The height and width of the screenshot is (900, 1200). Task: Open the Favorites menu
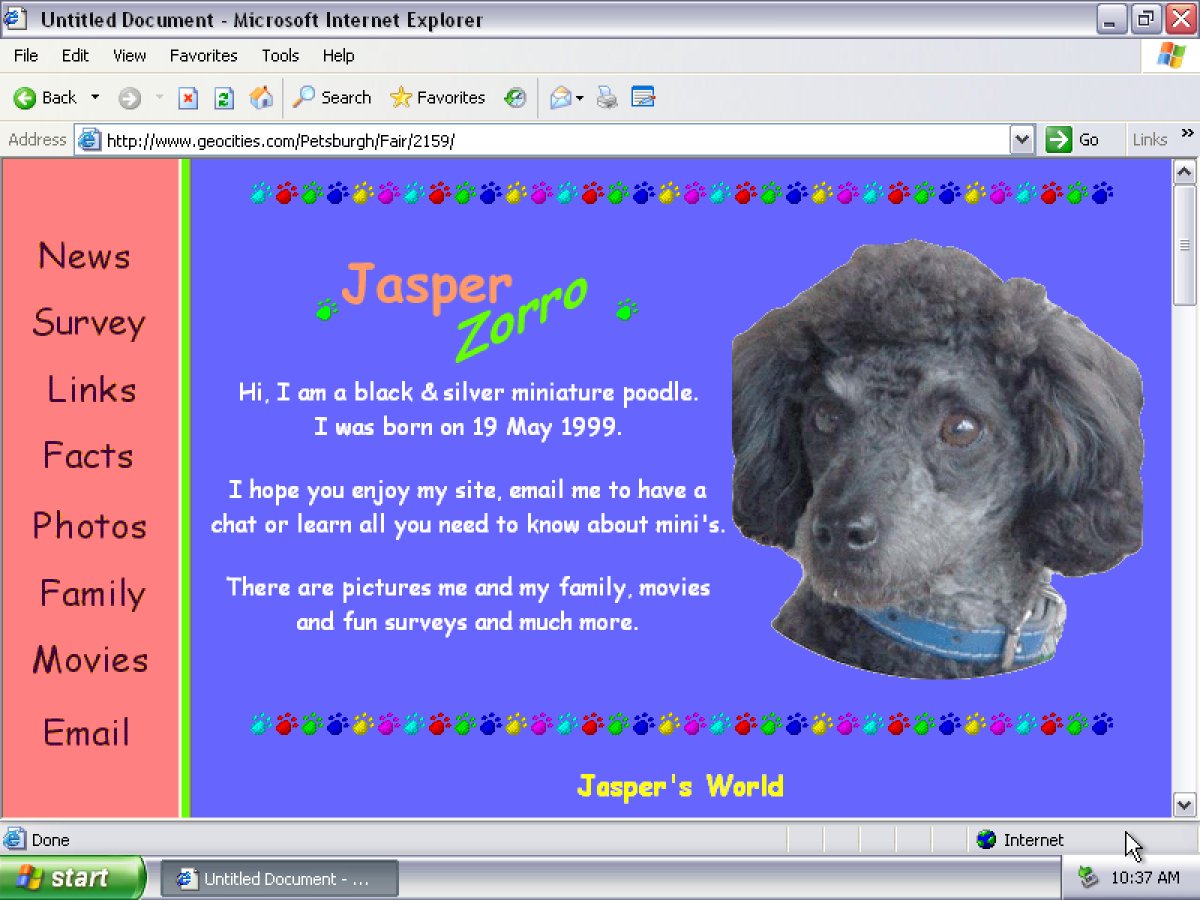(x=203, y=56)
